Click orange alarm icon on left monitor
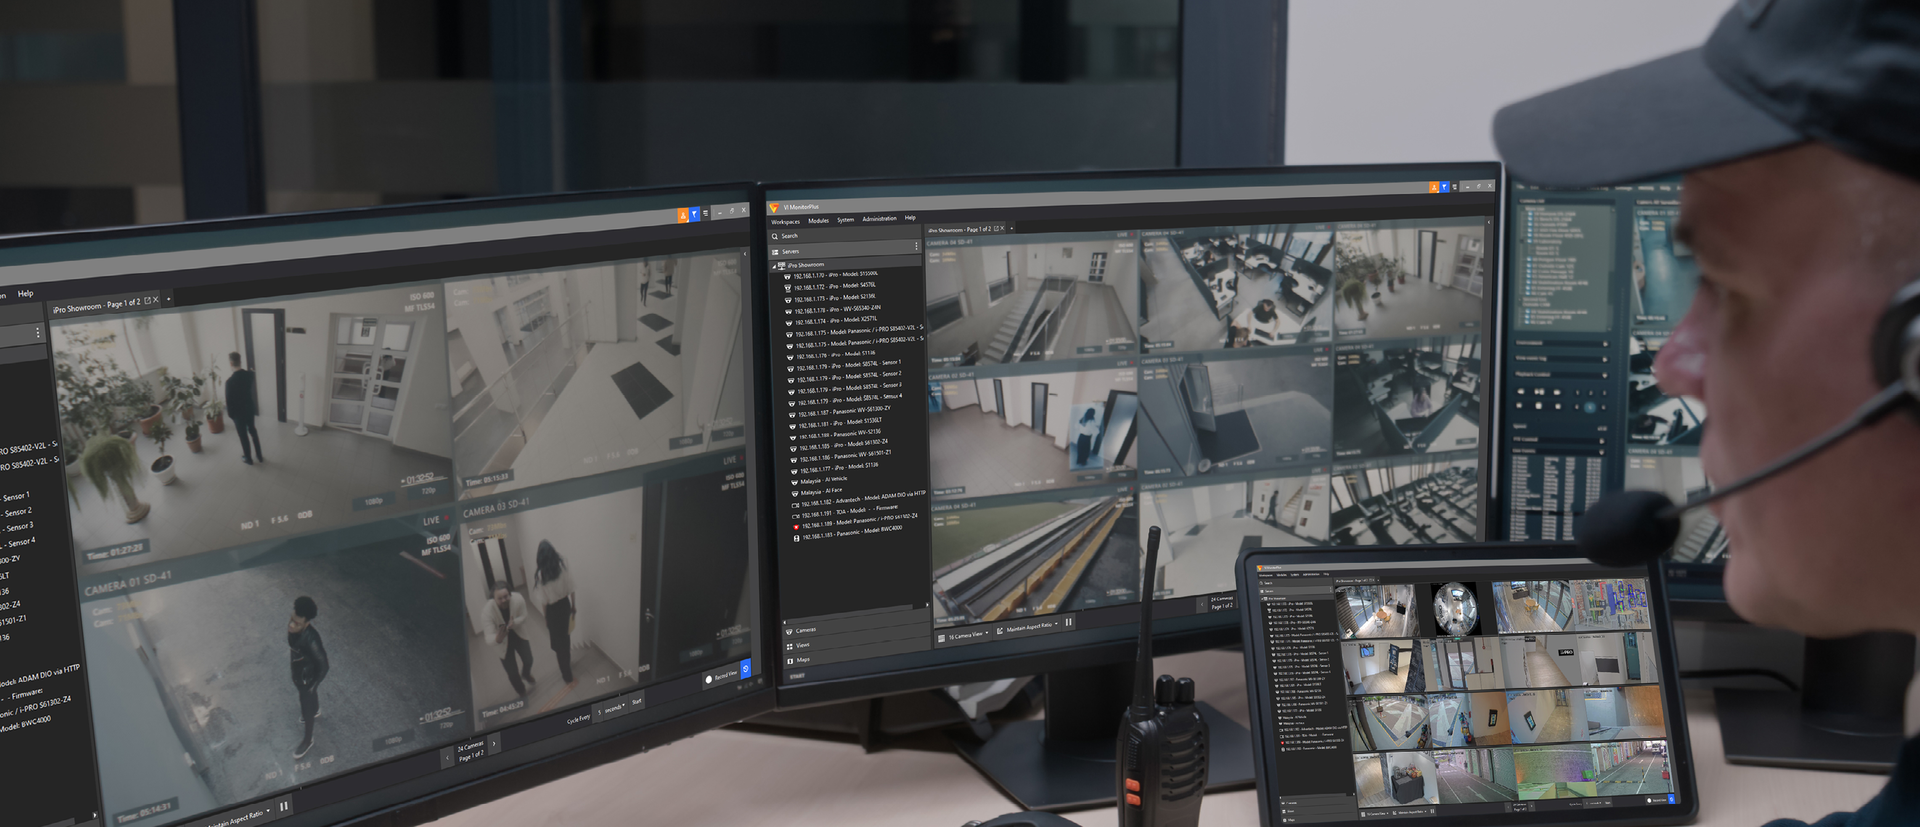This screenshot has width=1920, height=827. pyautogui.click(x=683, y=216)
